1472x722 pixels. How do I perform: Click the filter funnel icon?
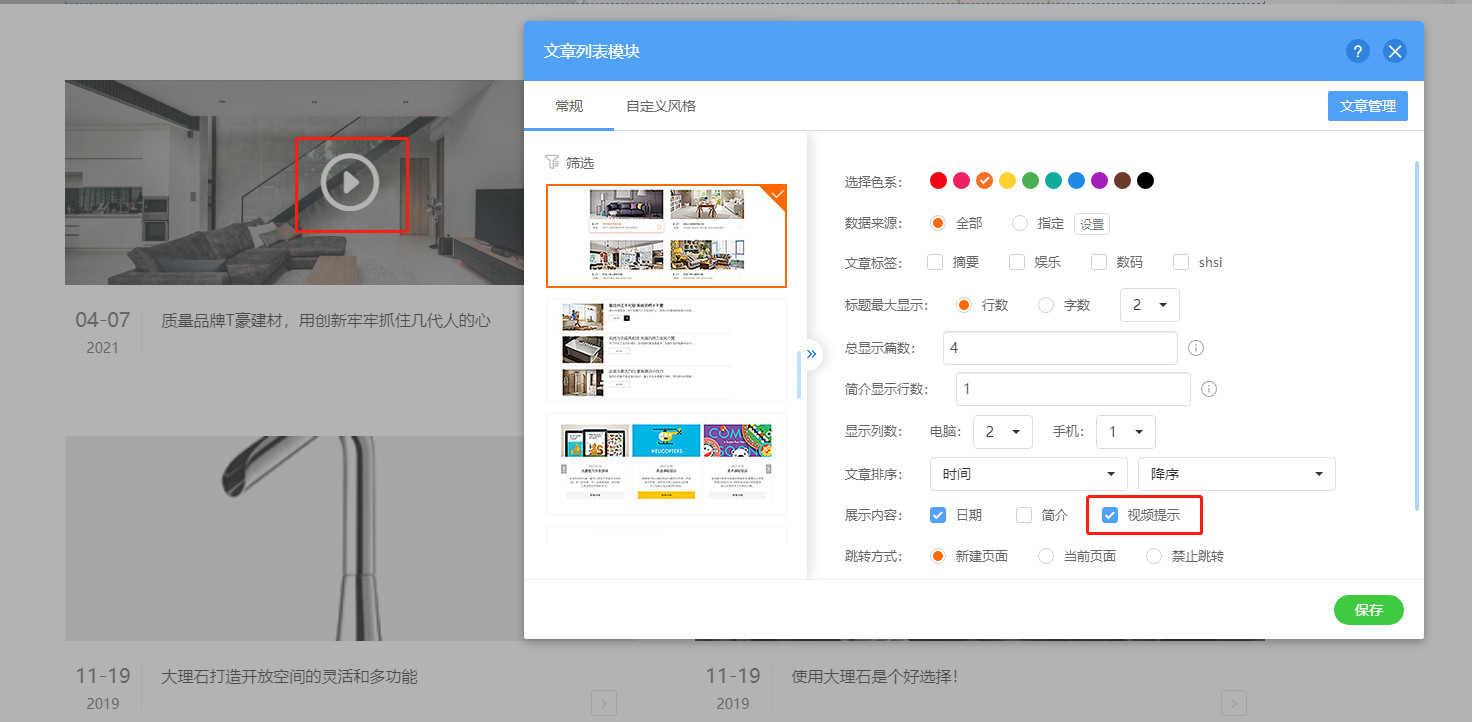point(552,162)
